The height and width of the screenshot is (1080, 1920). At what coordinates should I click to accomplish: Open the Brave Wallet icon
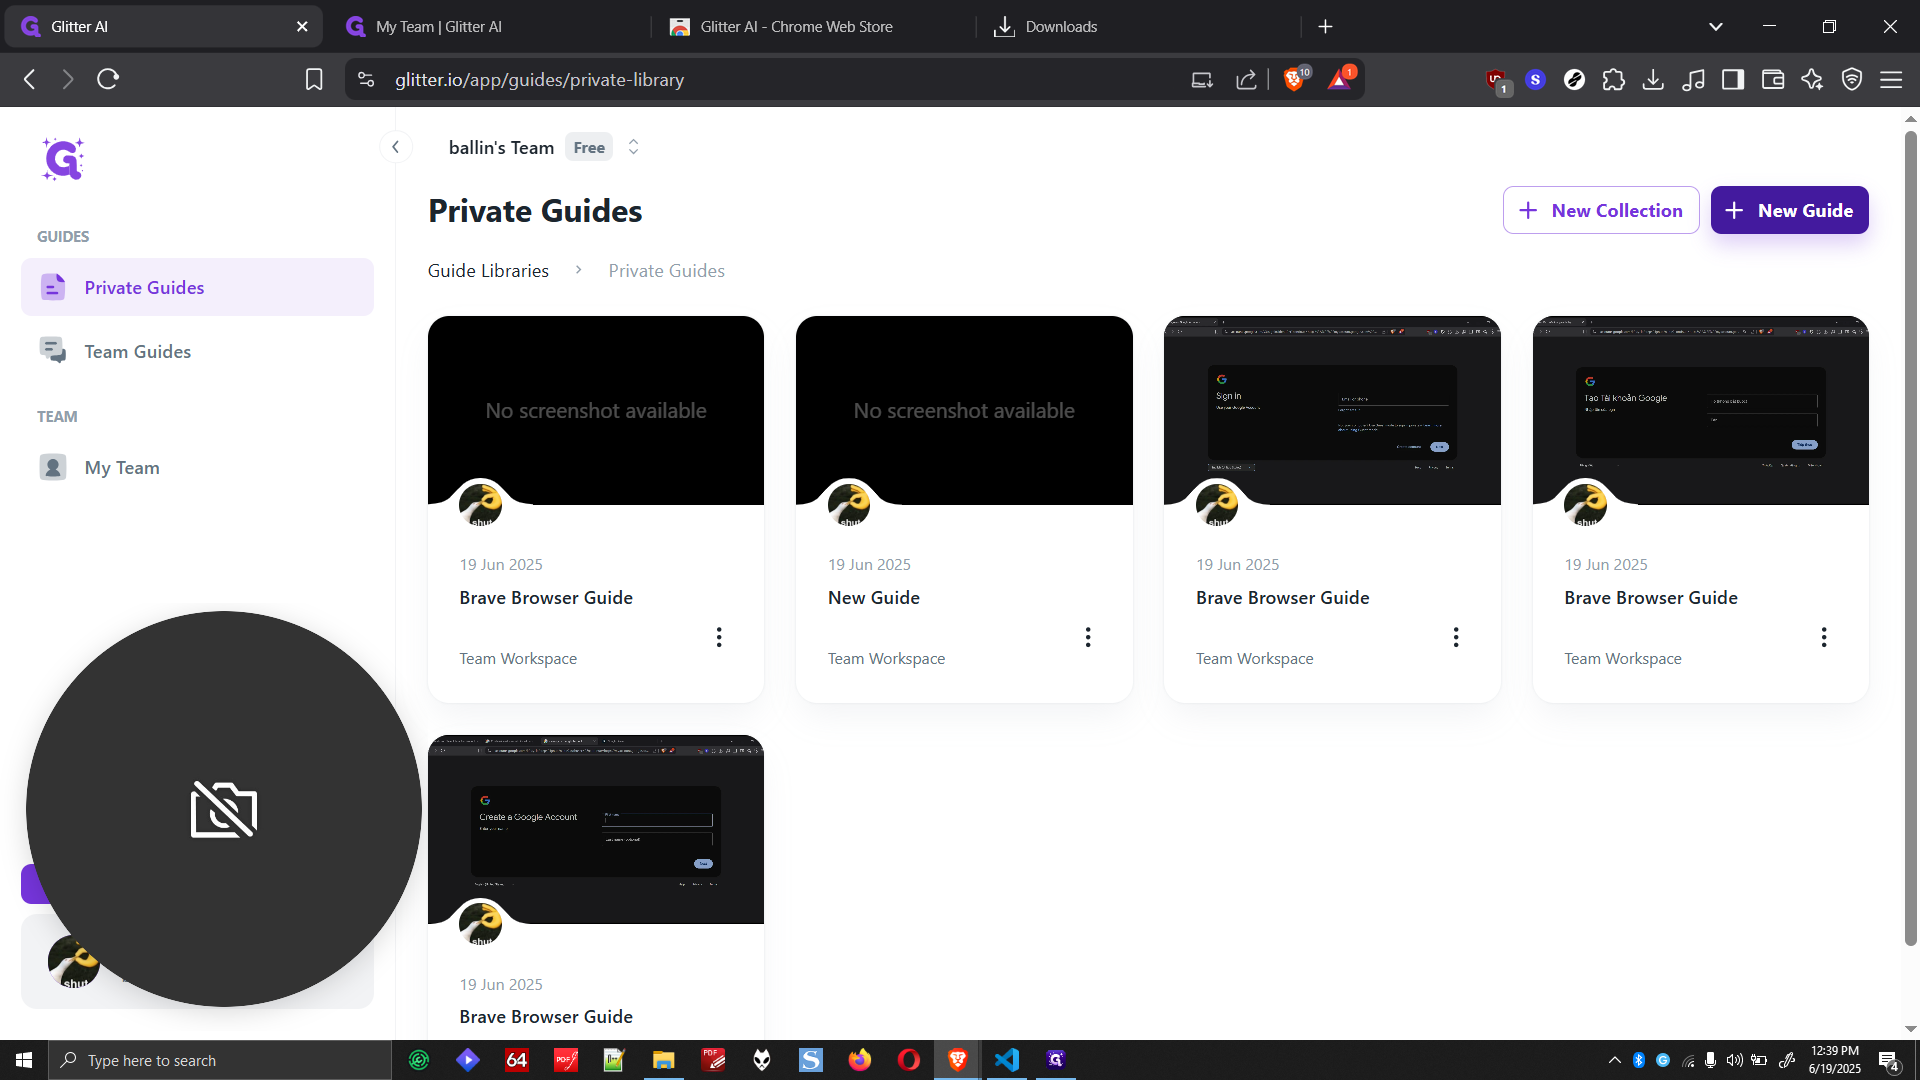(1773, 79)
